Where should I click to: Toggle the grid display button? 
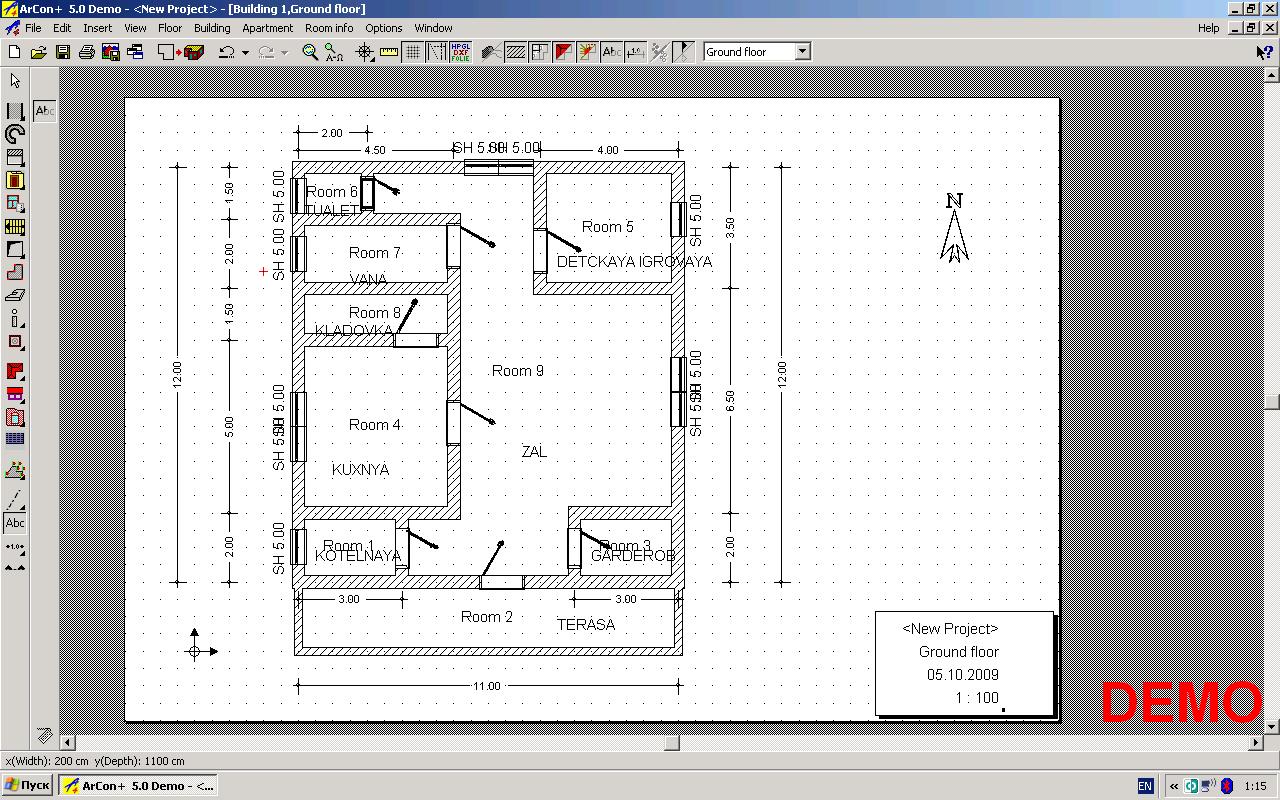[412, 51]
